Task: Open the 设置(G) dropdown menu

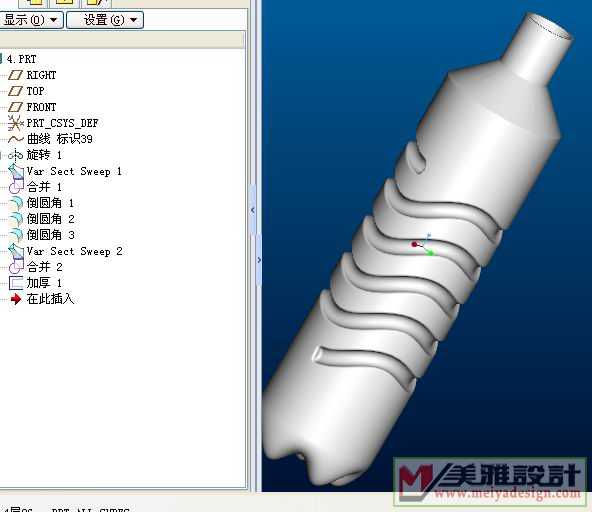Action: point(105,20)
